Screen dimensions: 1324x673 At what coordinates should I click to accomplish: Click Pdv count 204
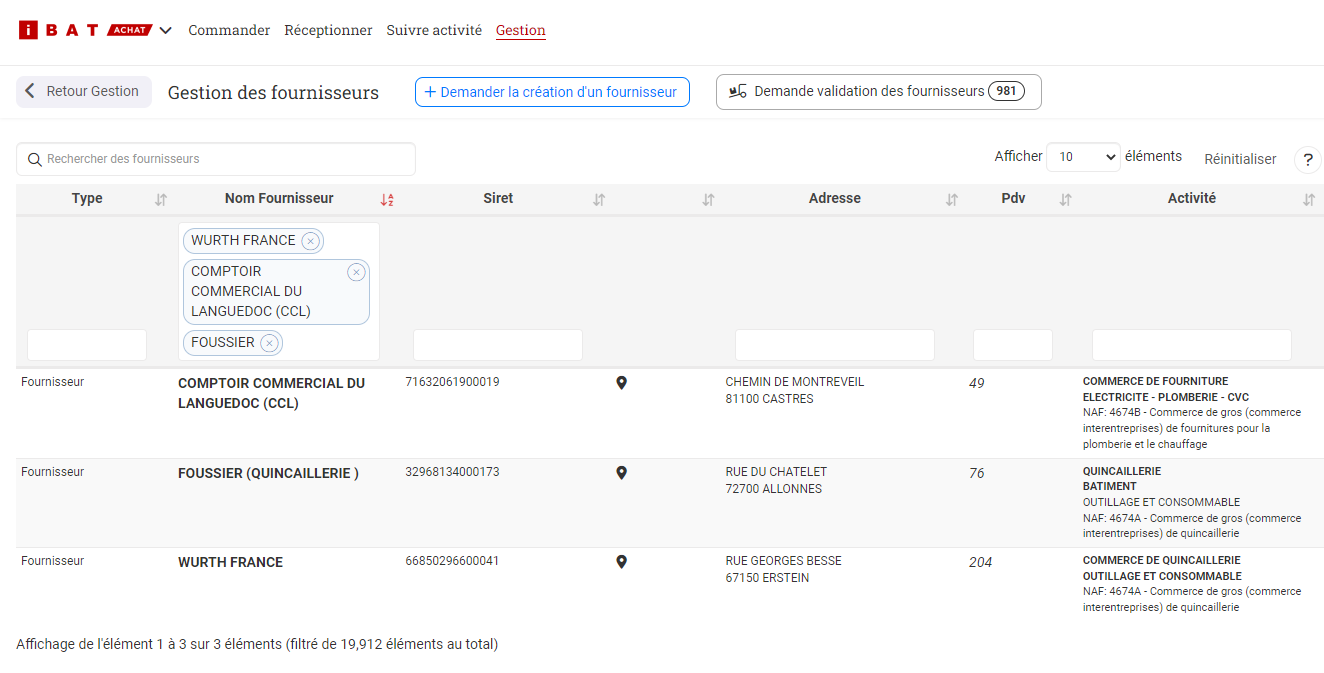pos(981,562)
